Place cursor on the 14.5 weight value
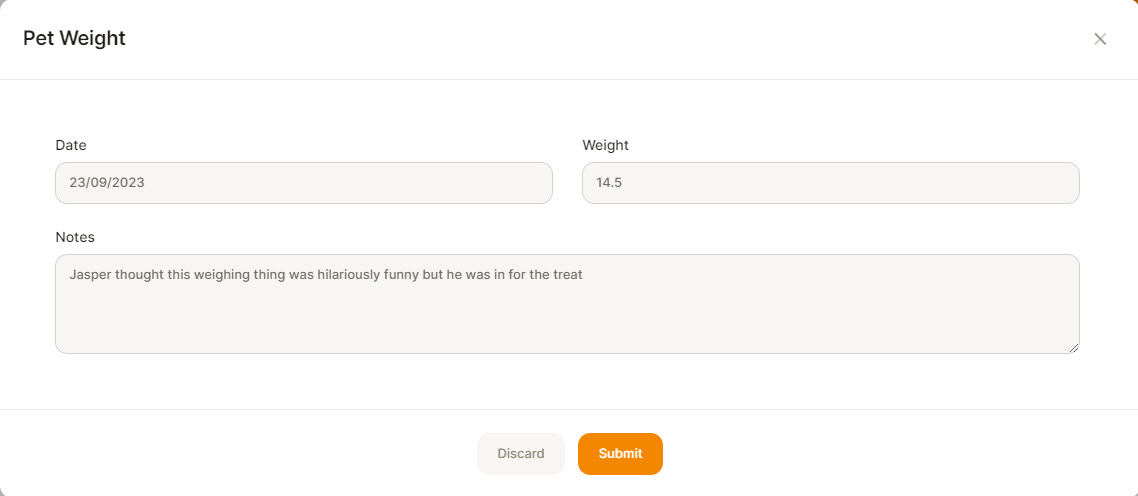Screen dimensions: 1138x496 [x=609, y=183]
